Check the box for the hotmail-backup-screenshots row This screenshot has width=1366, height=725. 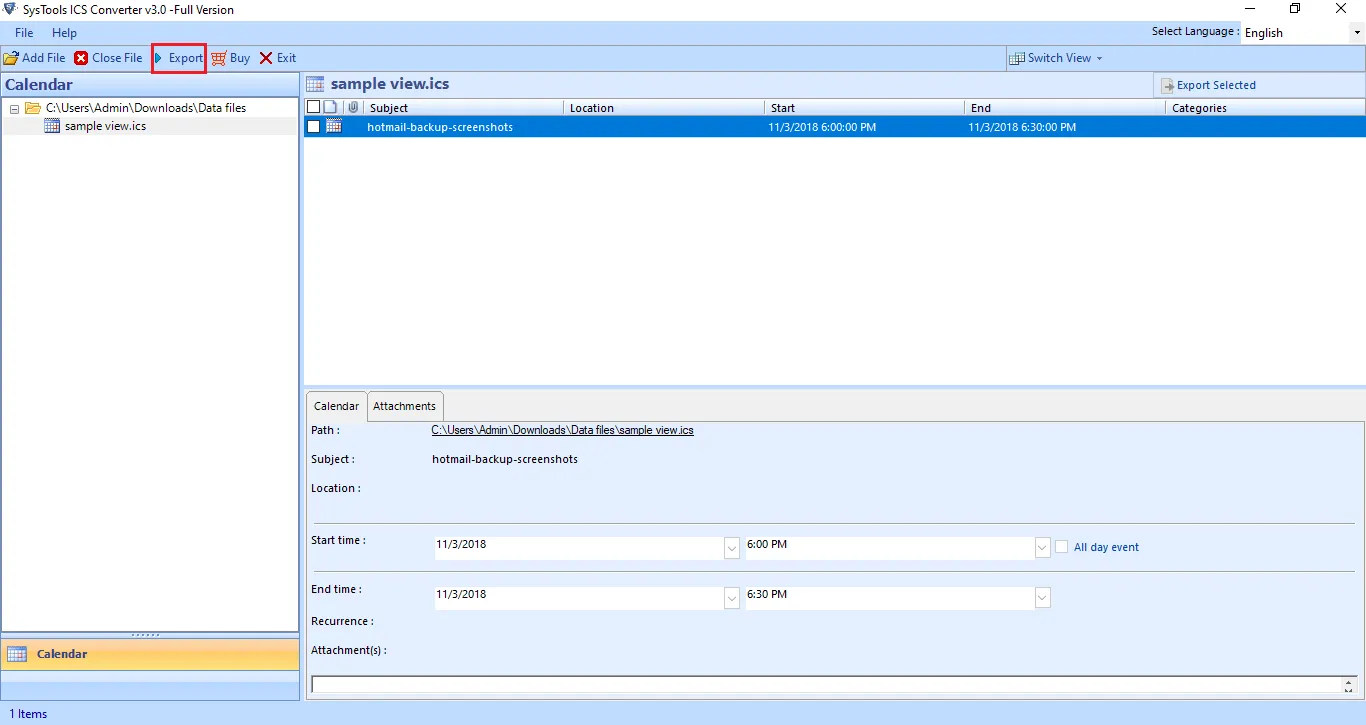click(314, 127)
